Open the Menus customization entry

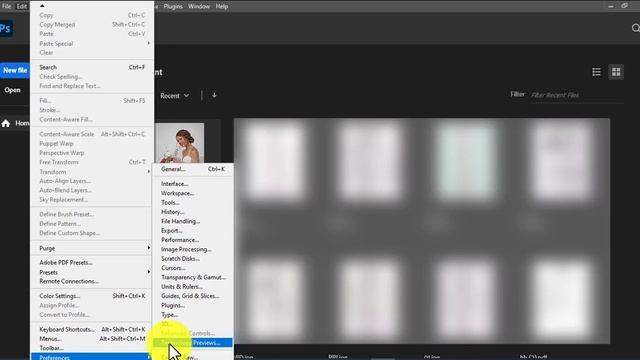92,339
